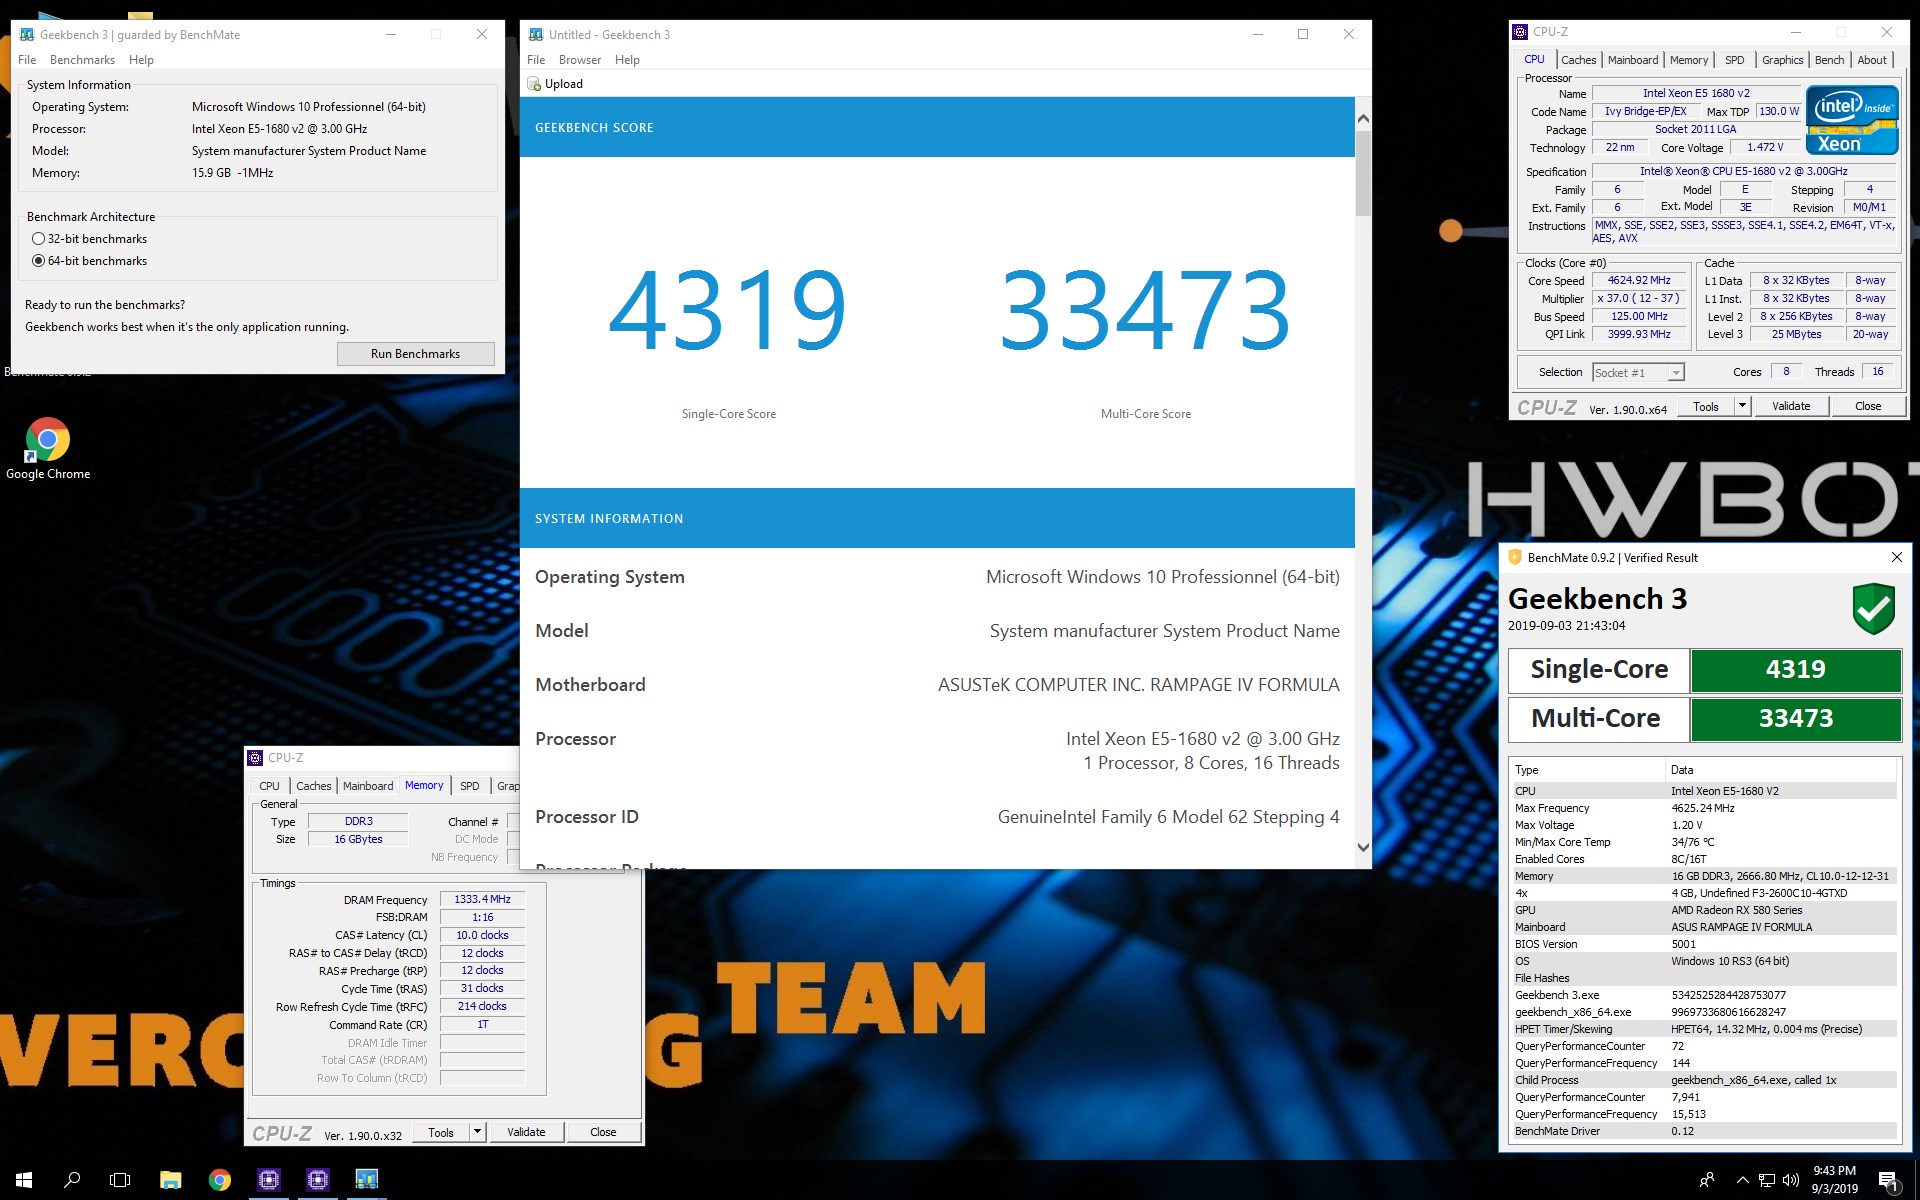Switch to Bench tab in top-right CPU-Z
This screenshot has width=1920, height=1200.
[x=1829, y=60]
